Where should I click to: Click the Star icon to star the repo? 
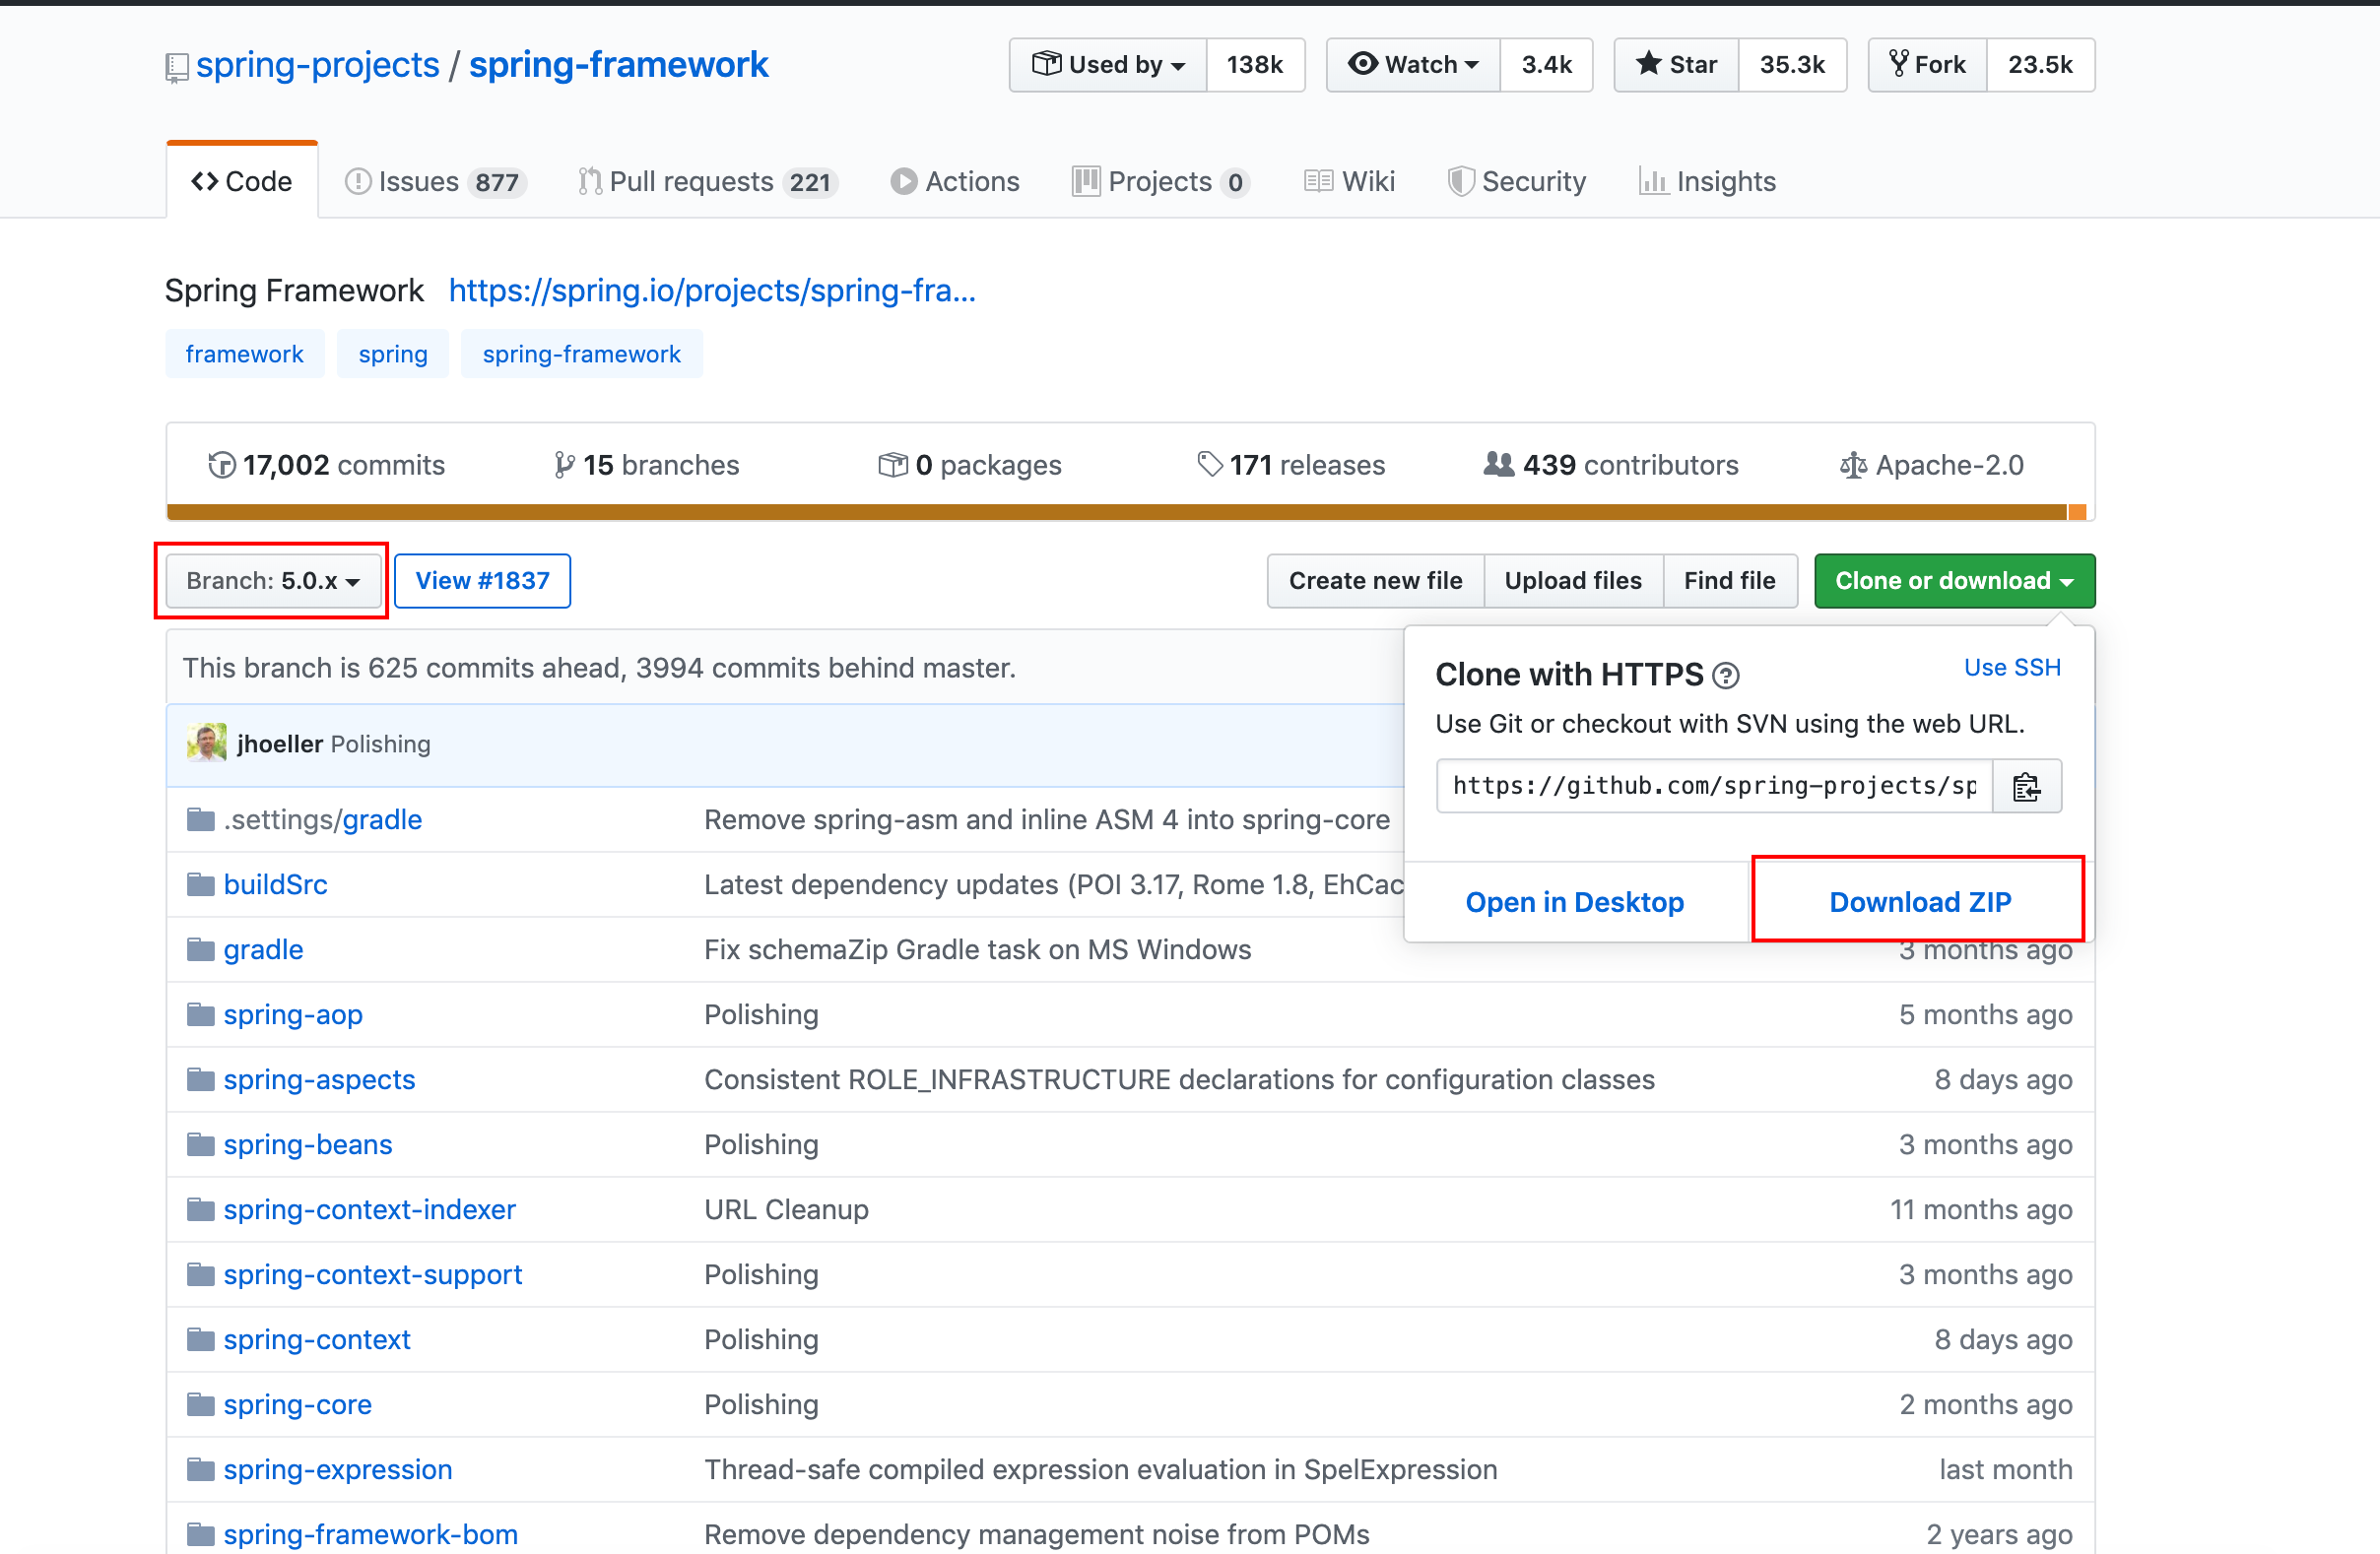click(x=1648, y=64)
